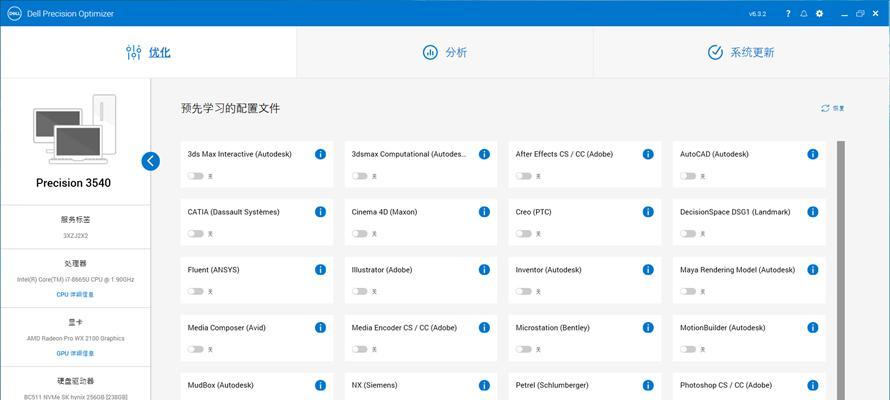Enable the Illustrator (Adobe) toggle

[x=359, y=291]
